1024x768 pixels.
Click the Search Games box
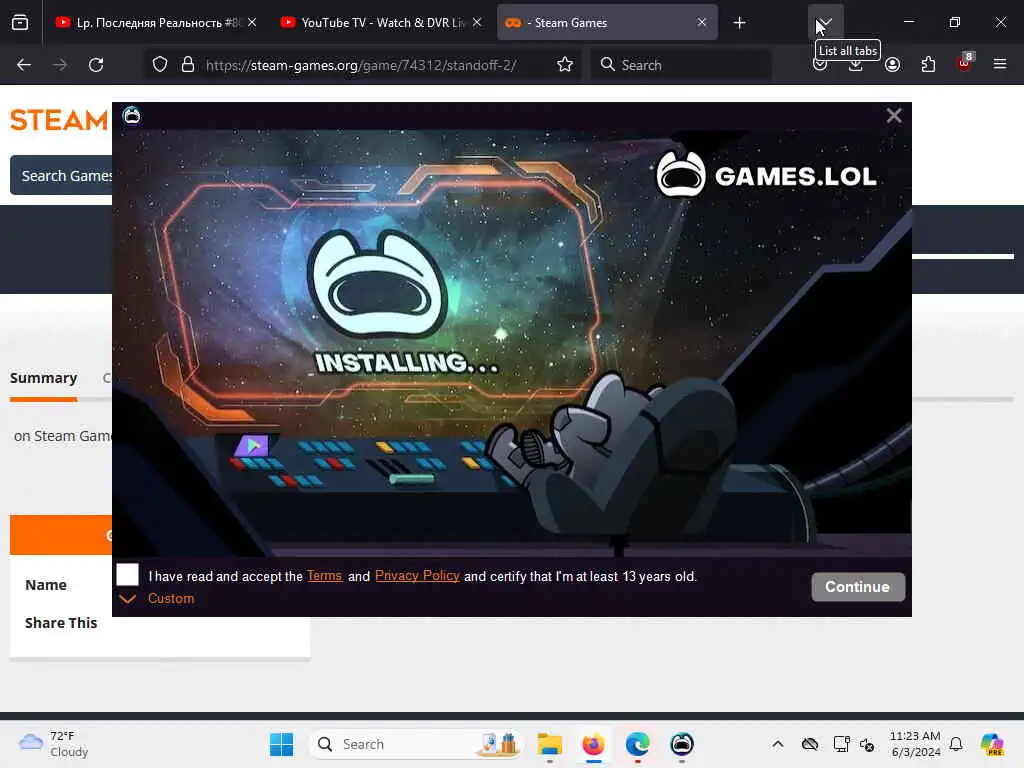(x=61, y=175)
